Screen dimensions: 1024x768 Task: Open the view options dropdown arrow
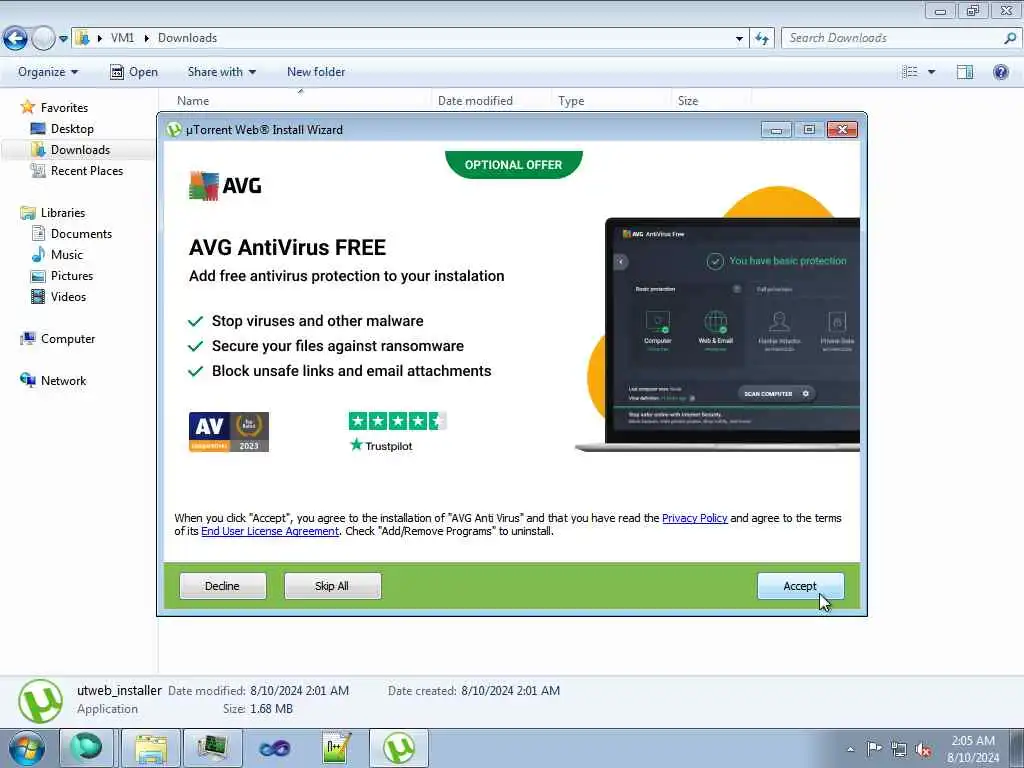(931, 72)
